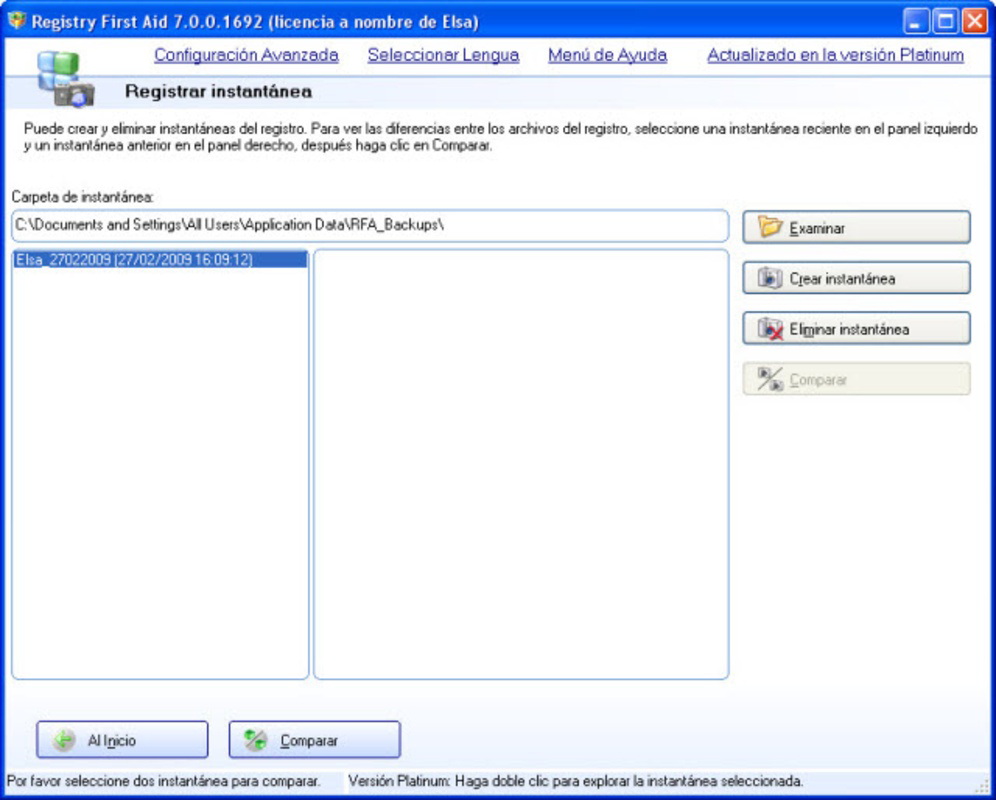Click the grayed Comparar icon on right panel
The image size is (996, 800).
coord(770,379)
